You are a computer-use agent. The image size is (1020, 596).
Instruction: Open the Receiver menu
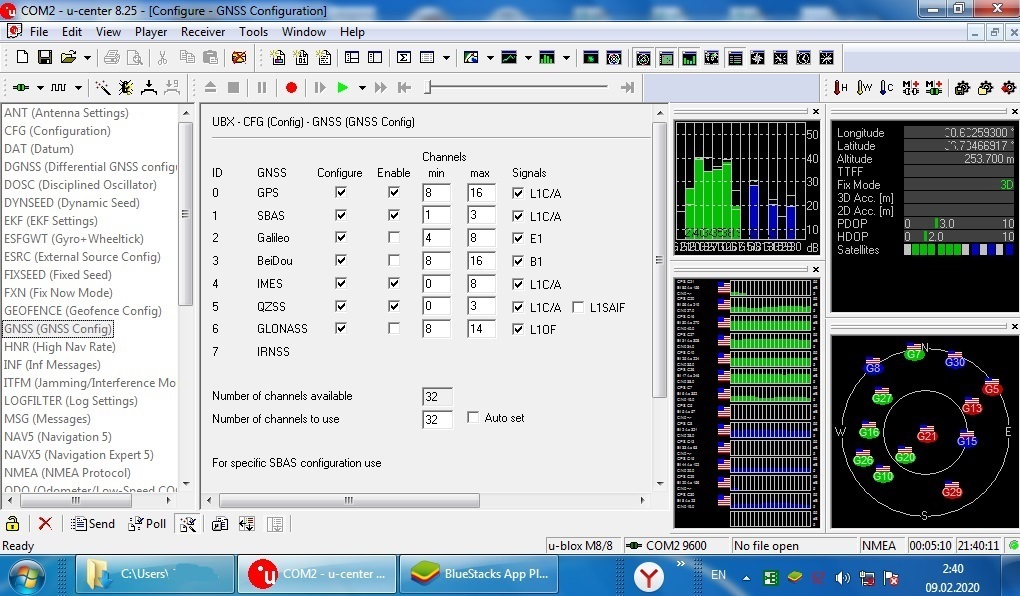pos(203,32)
